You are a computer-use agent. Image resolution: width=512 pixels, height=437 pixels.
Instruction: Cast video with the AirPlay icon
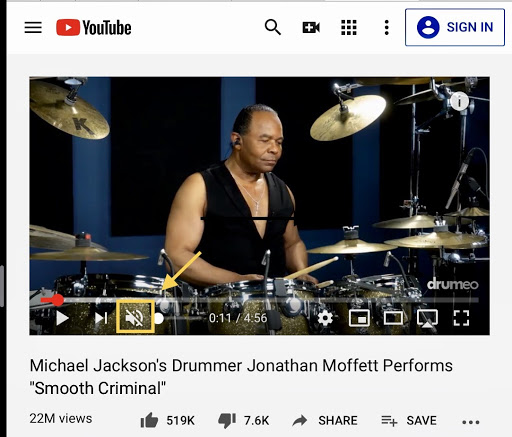(427, 318)
